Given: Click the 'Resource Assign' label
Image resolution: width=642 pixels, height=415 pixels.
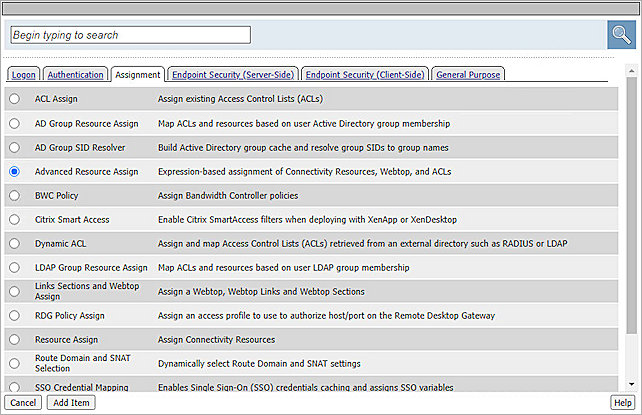Looking at the screenshot, I should [x=66, y=339].
